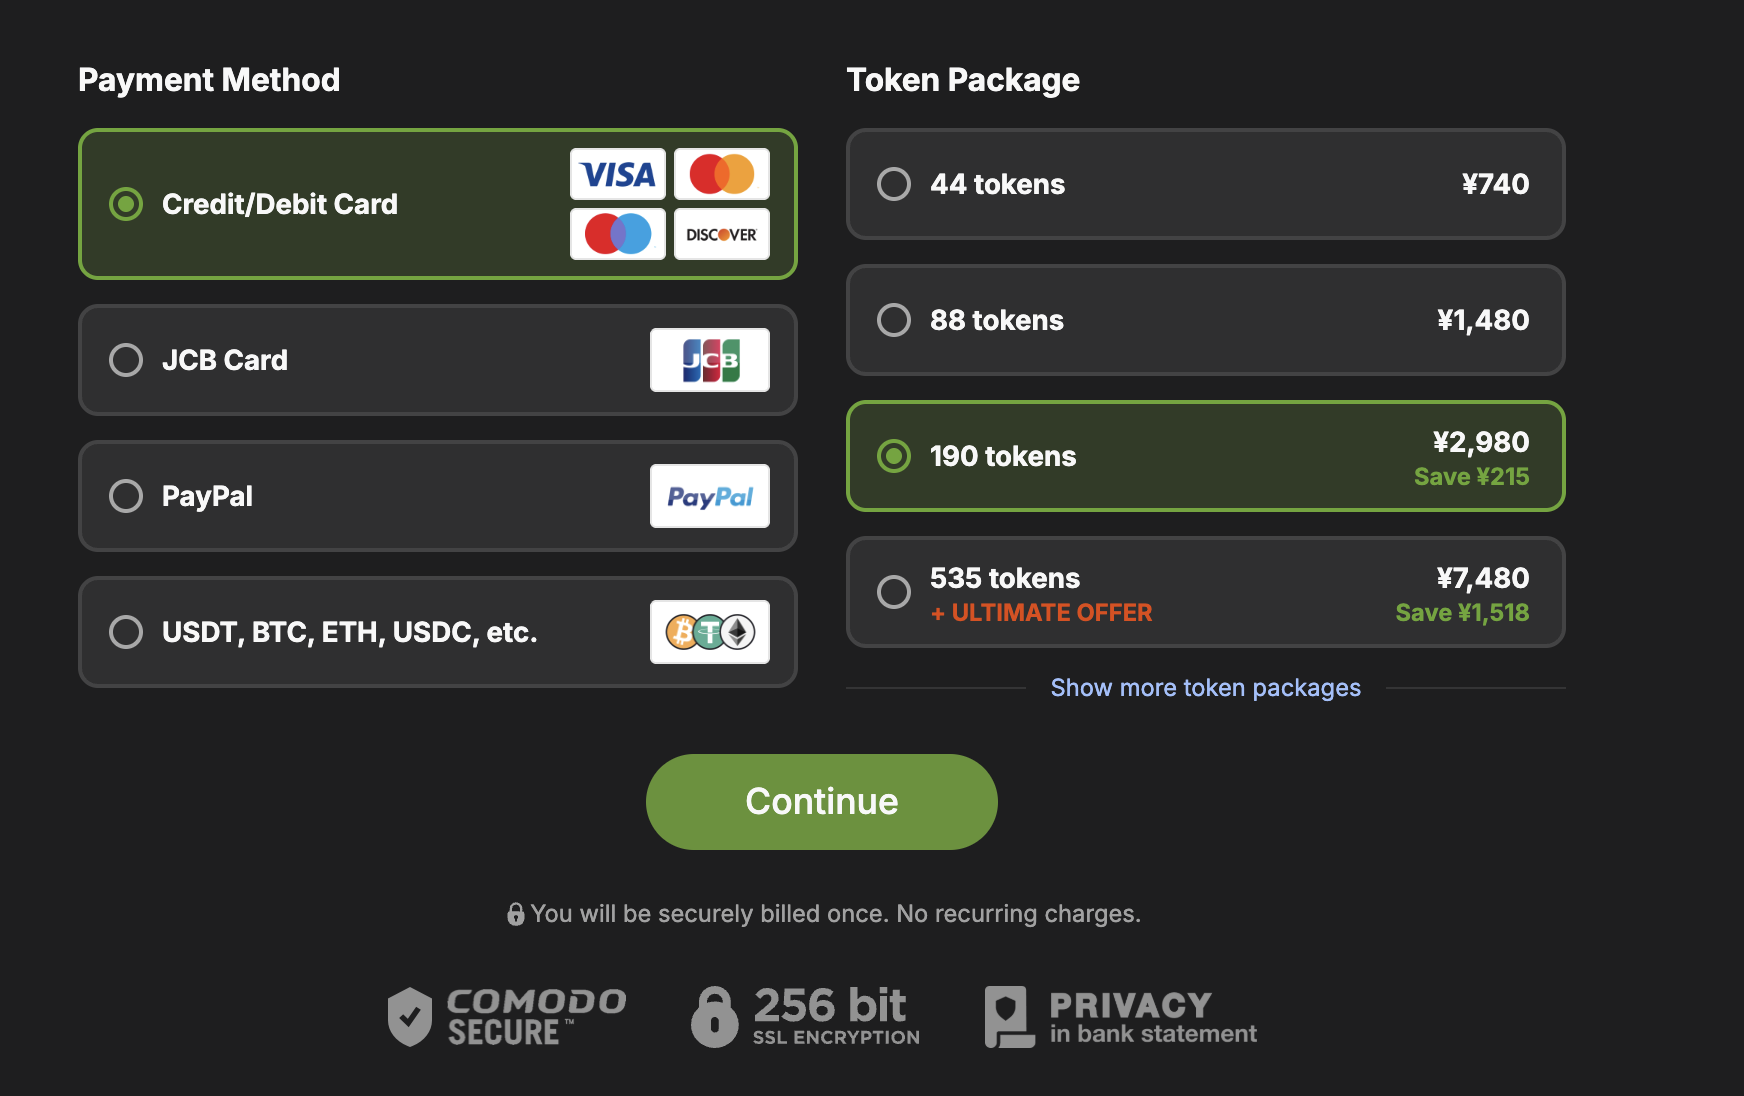Pick USDT, BTC, ETH crypto payment radio
This screenshot has height=1096, width=1744.
pos(126,632)
